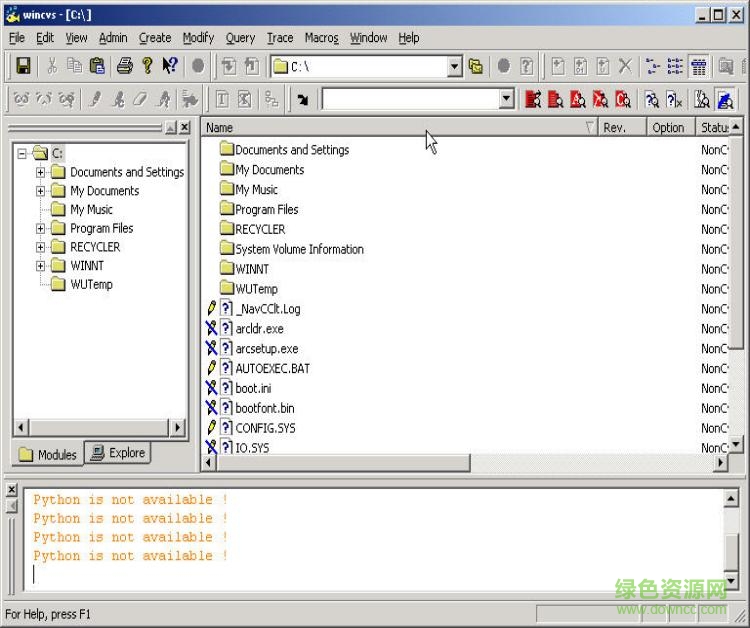The height and width of the screenshot is (628, 750).
Task: Click the context help arrow-question icon
Action: [x=170, y=66]
